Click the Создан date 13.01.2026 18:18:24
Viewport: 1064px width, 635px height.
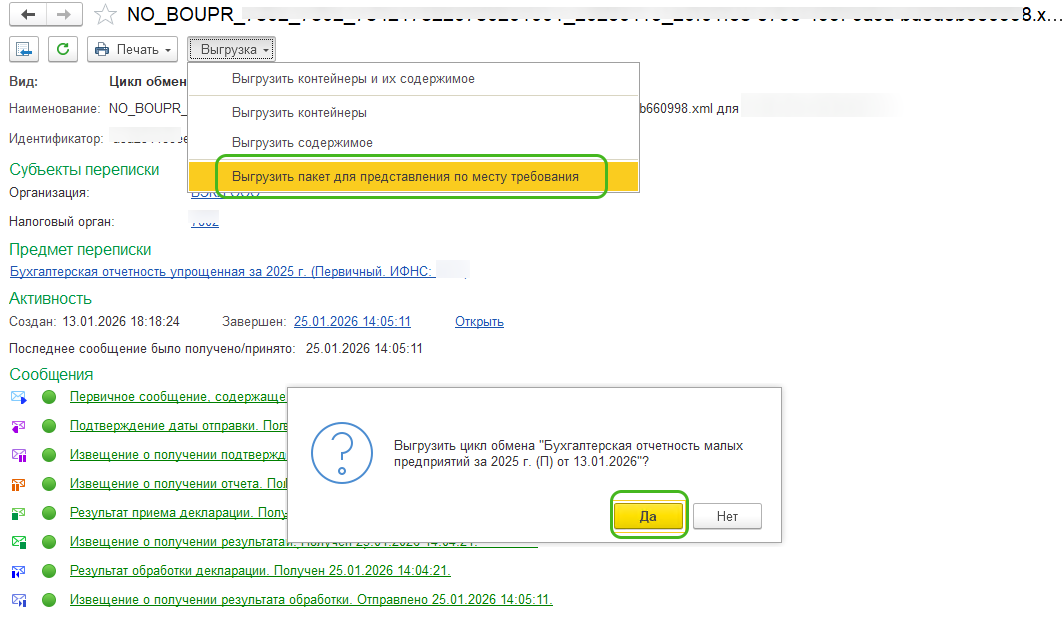coord(121,322)
